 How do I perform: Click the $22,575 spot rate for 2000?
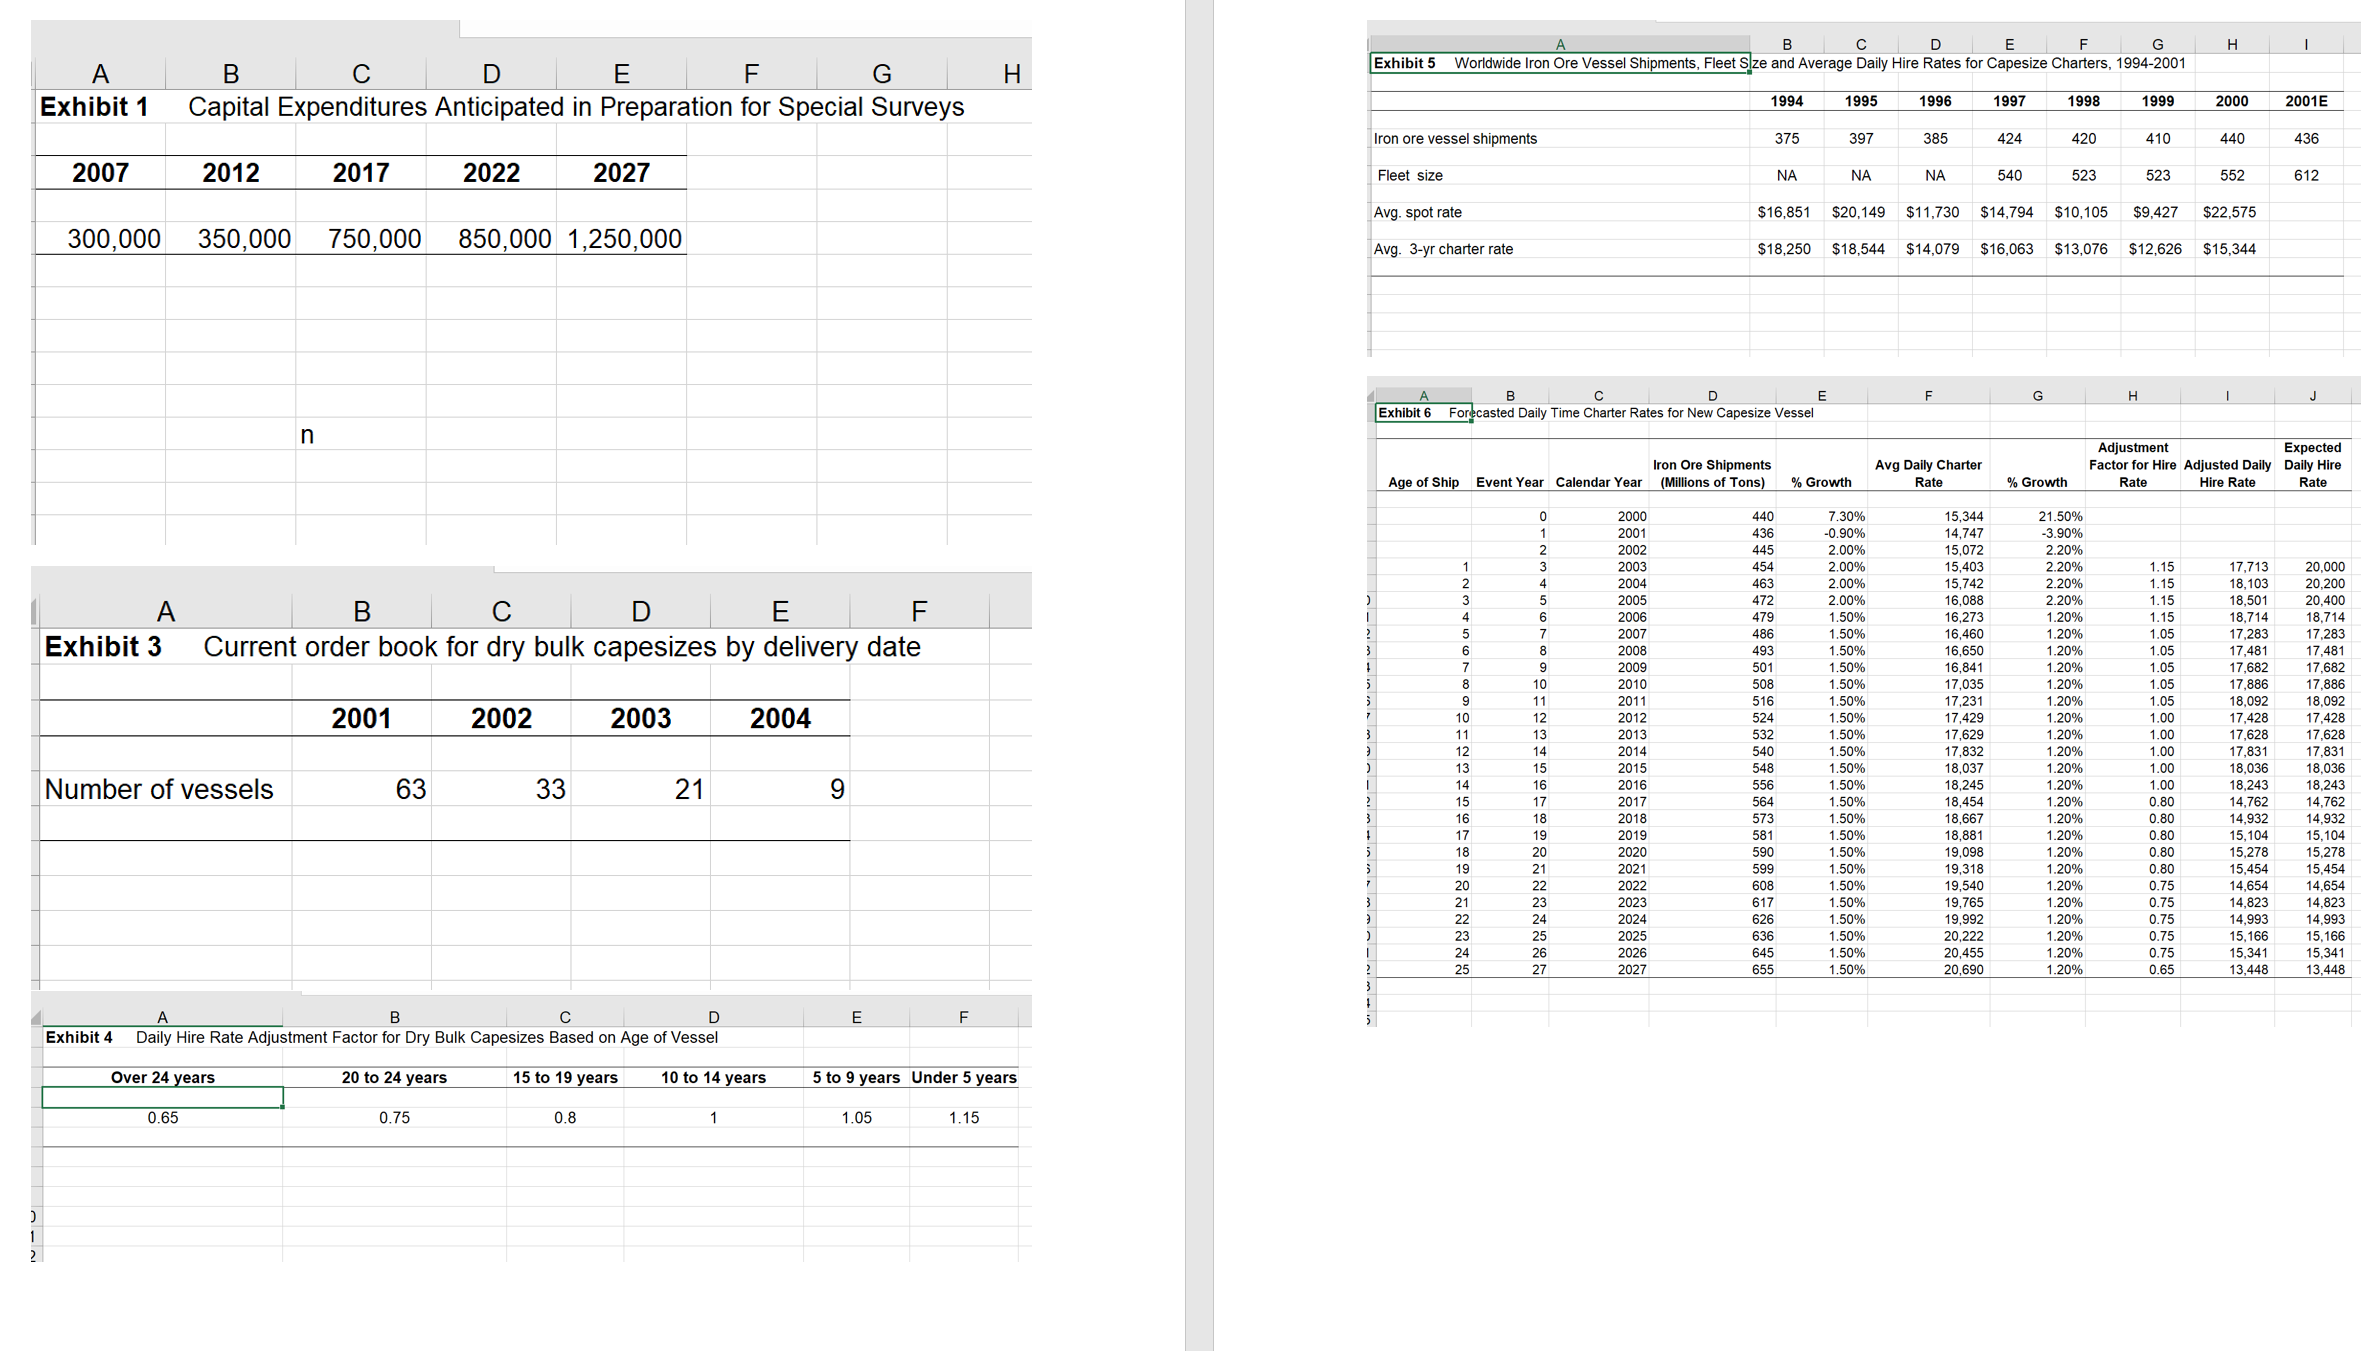tap(2231, 212)
